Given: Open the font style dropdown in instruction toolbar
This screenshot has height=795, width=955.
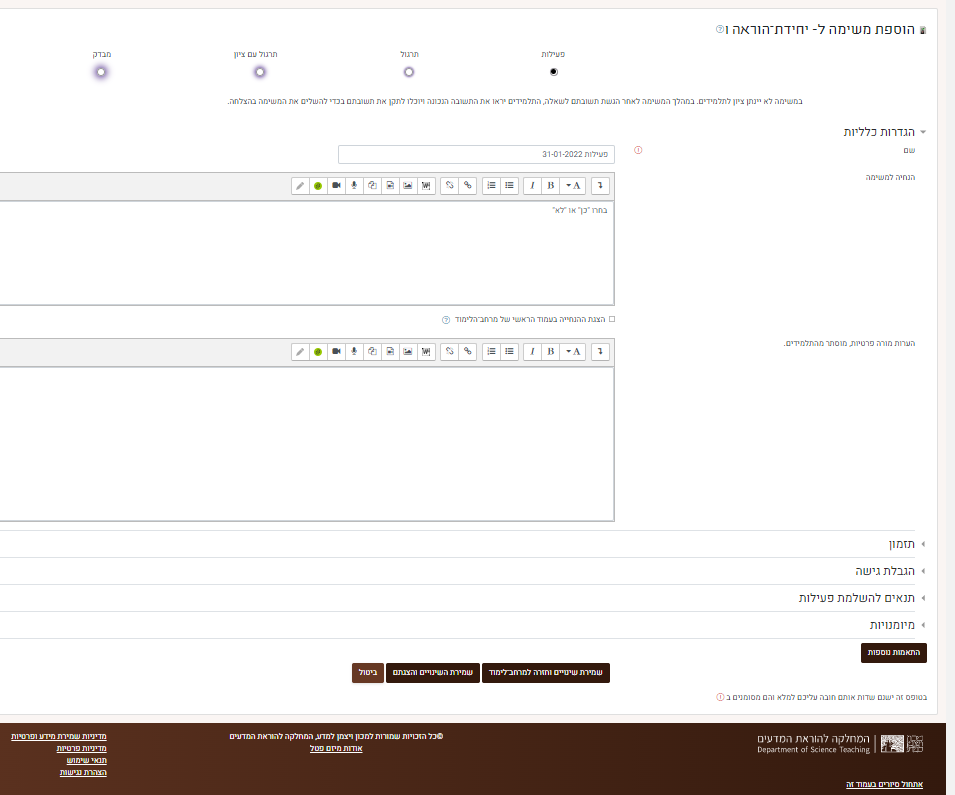Looking at the screenshot, I should point(572,185).
